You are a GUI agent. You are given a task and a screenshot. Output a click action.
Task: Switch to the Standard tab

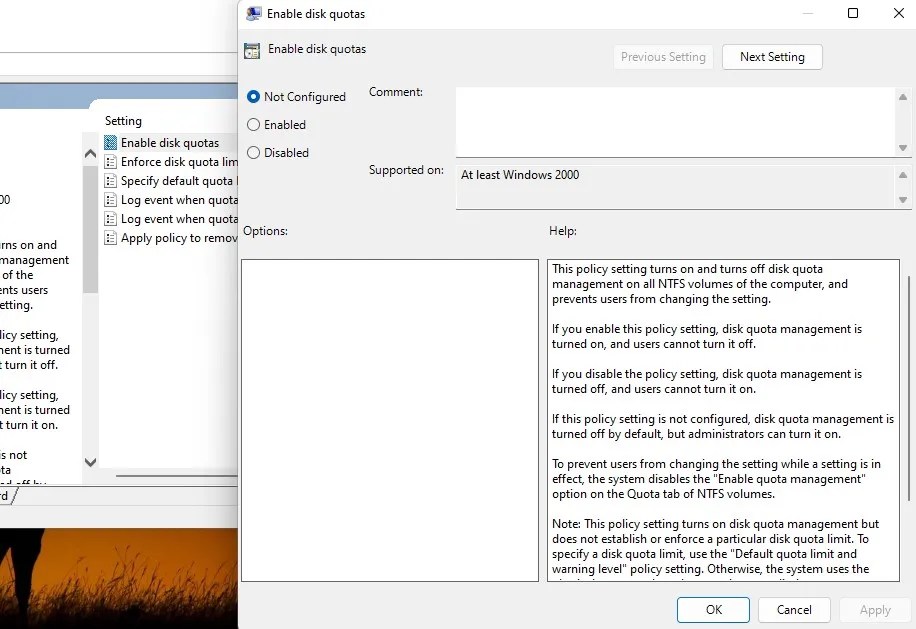click(x=7, y=495)
